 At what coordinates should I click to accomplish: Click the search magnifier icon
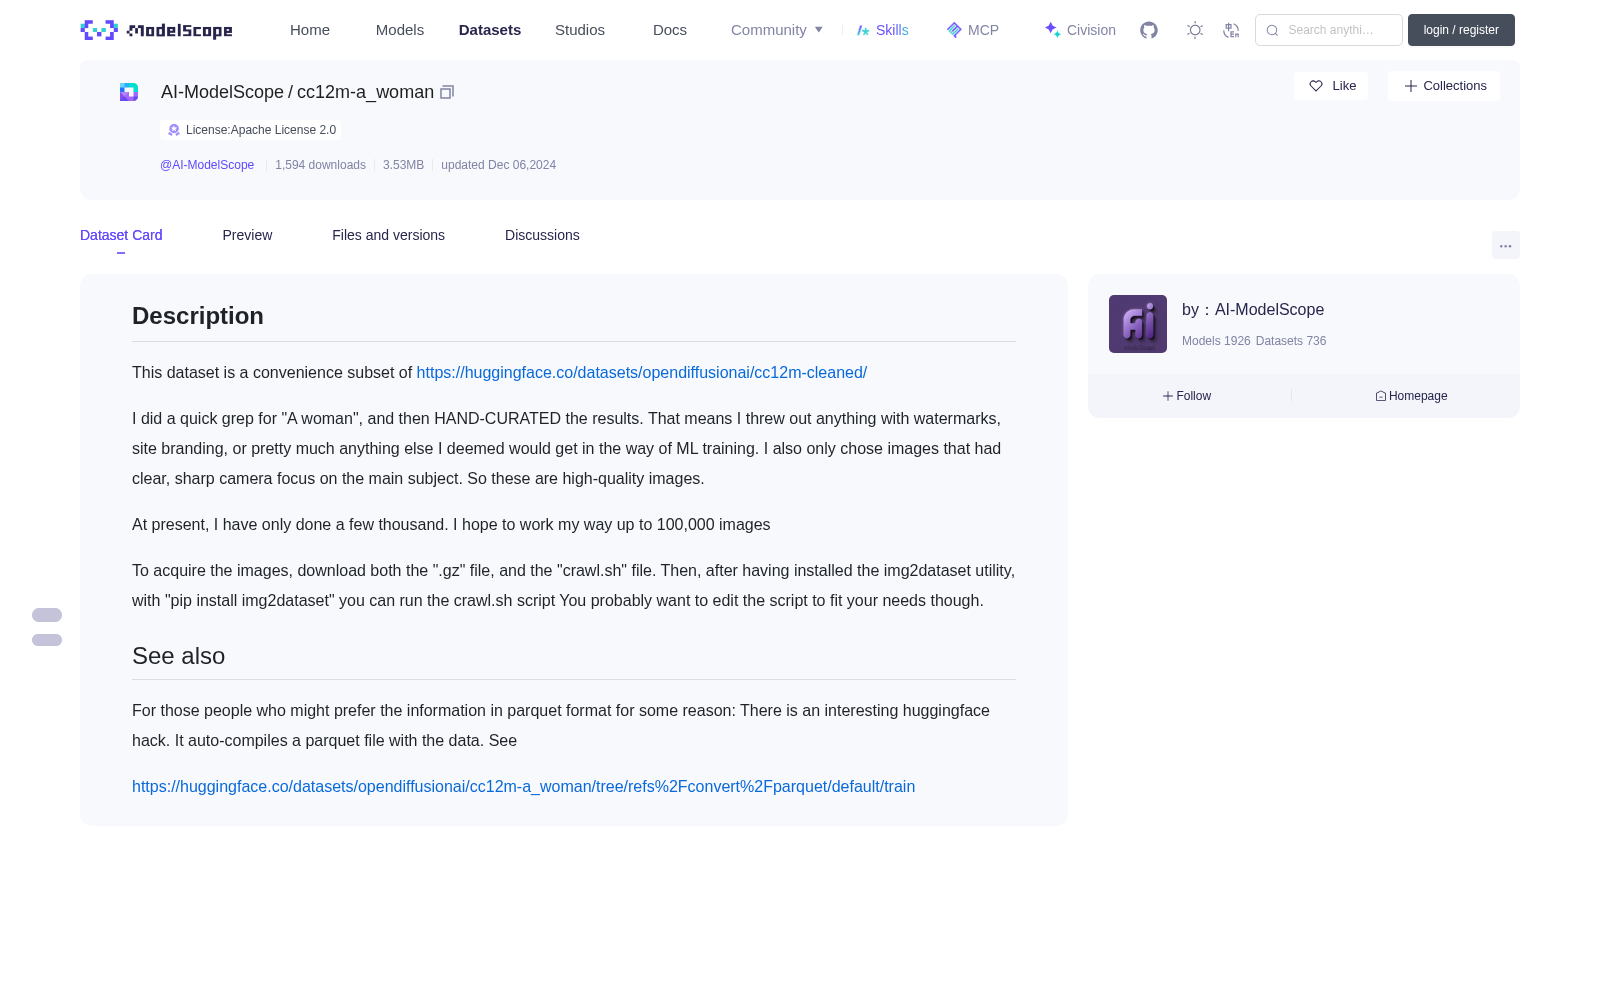(1272, 30)
